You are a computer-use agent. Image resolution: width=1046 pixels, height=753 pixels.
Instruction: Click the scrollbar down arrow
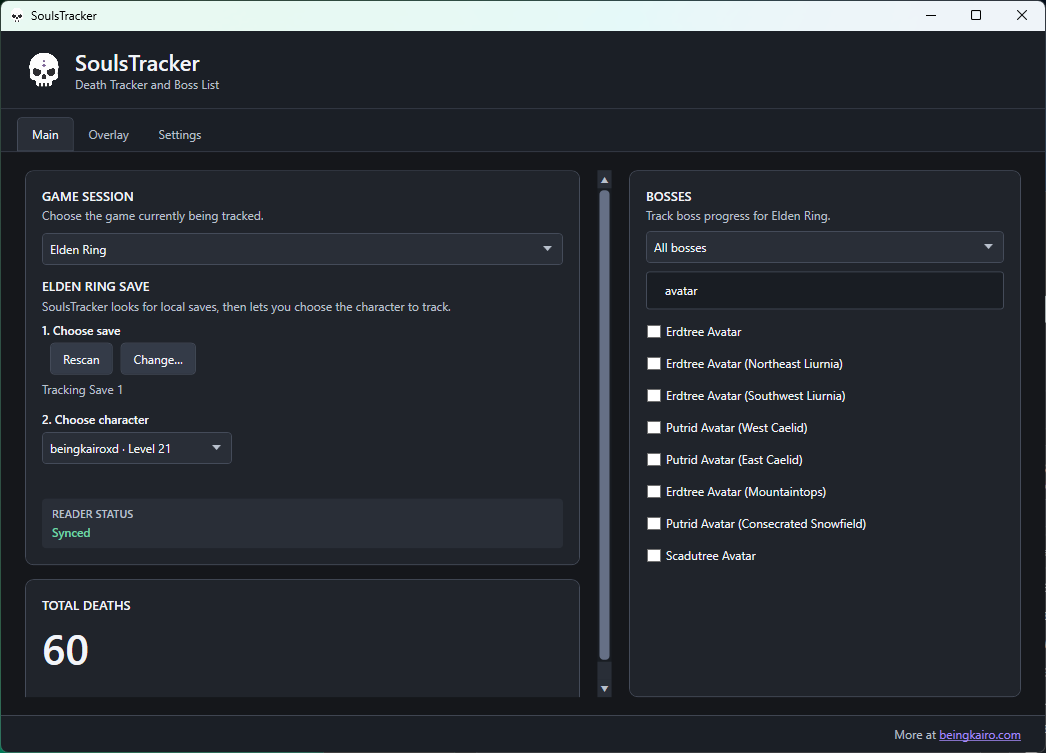click(x=604, y=689)
